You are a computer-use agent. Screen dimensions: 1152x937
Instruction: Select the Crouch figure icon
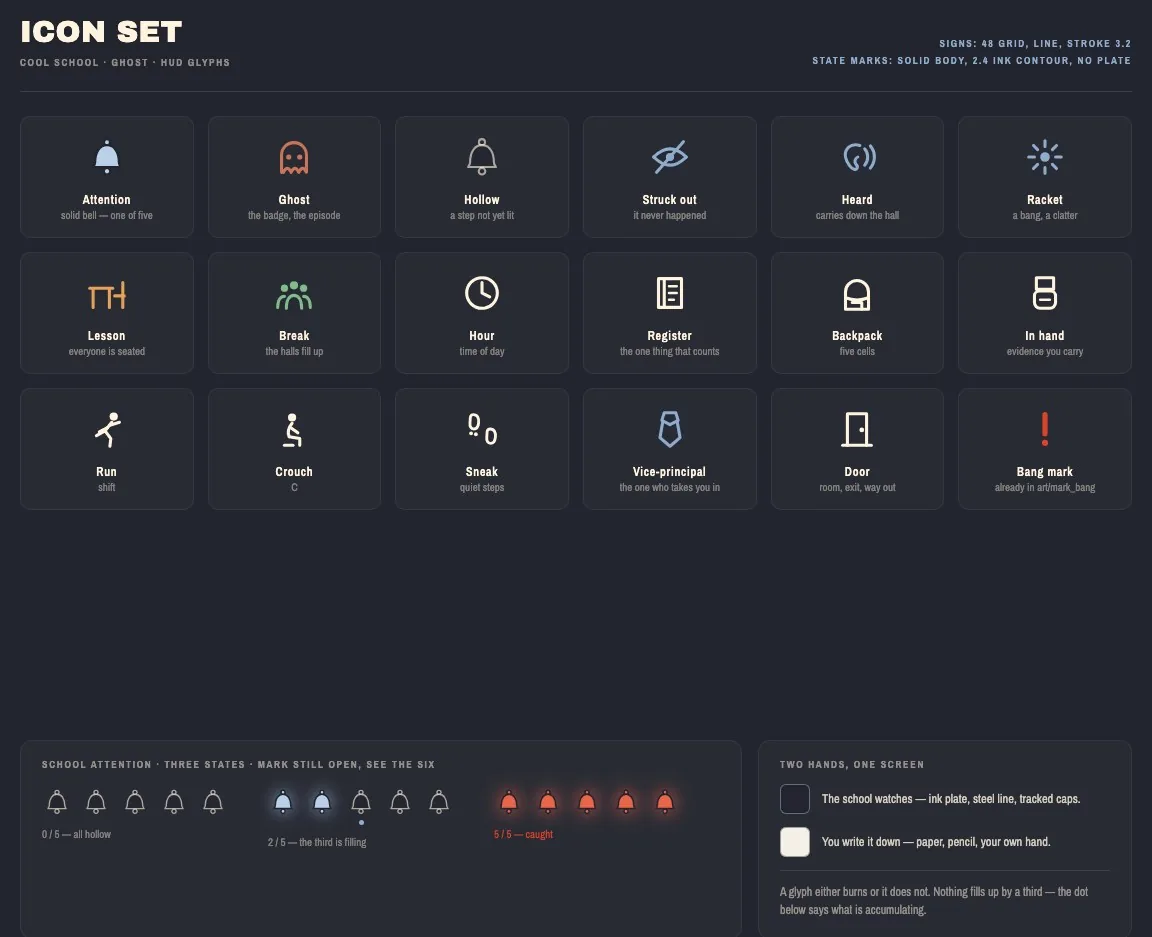tap(292, 430)
